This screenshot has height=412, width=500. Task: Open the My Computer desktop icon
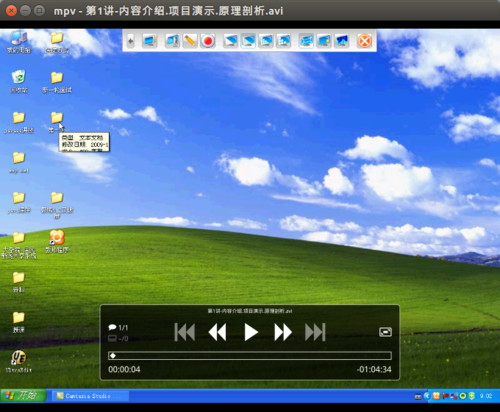(x=19, y=42)
